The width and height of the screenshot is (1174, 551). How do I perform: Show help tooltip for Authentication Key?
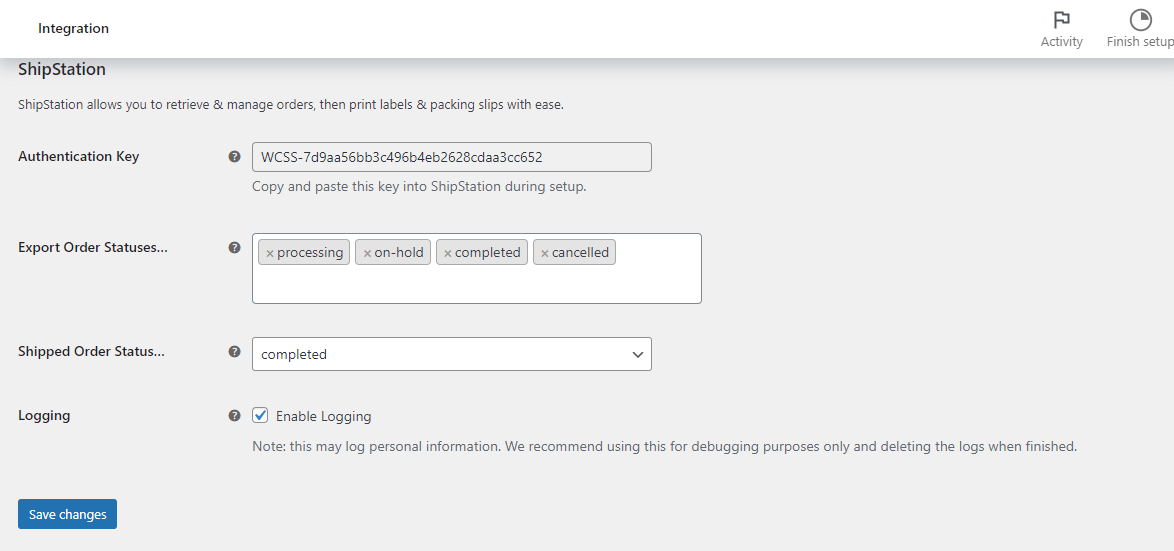234,156
